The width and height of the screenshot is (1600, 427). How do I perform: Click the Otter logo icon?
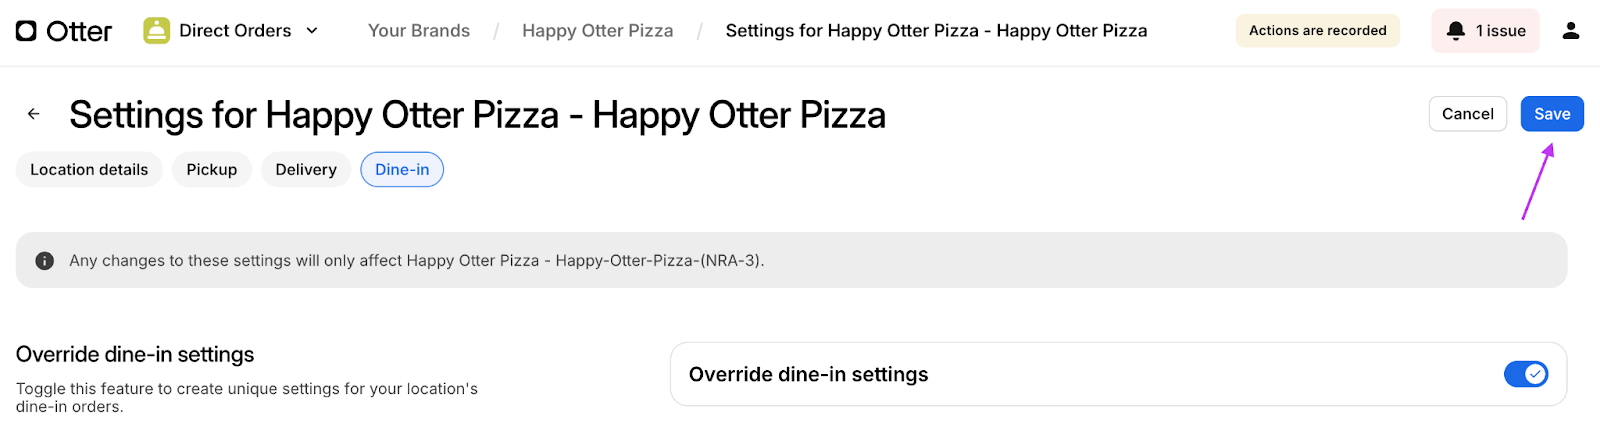pos(27,31)
